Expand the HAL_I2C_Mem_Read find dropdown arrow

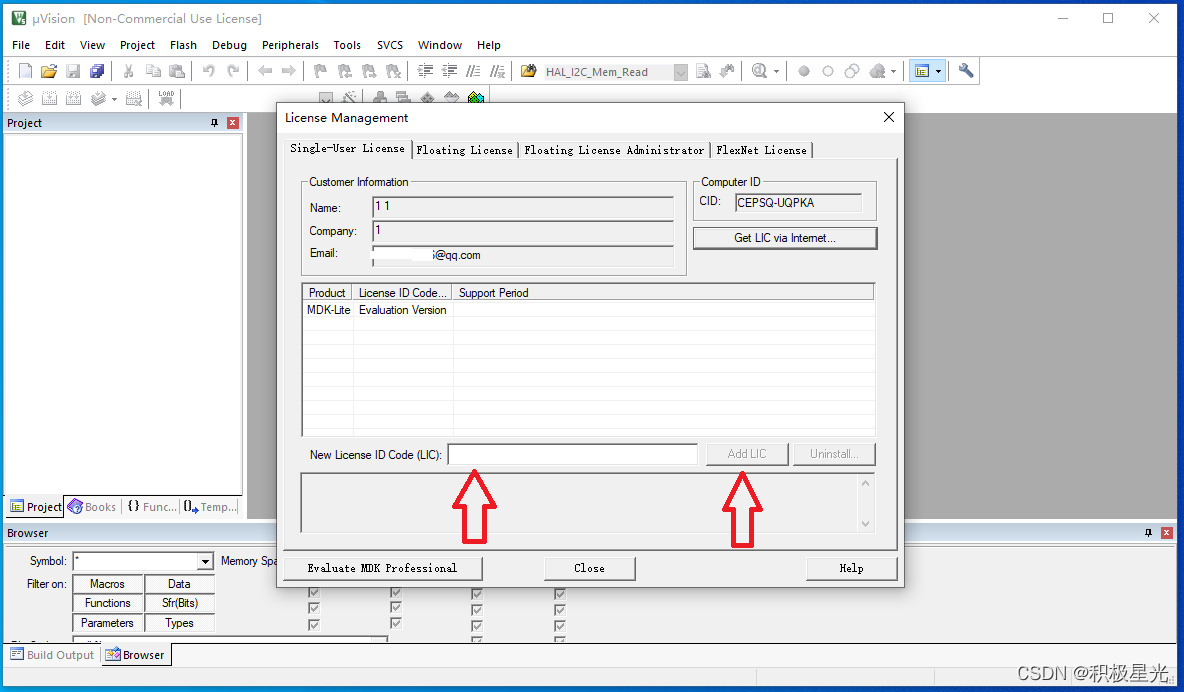coord(680,72)
